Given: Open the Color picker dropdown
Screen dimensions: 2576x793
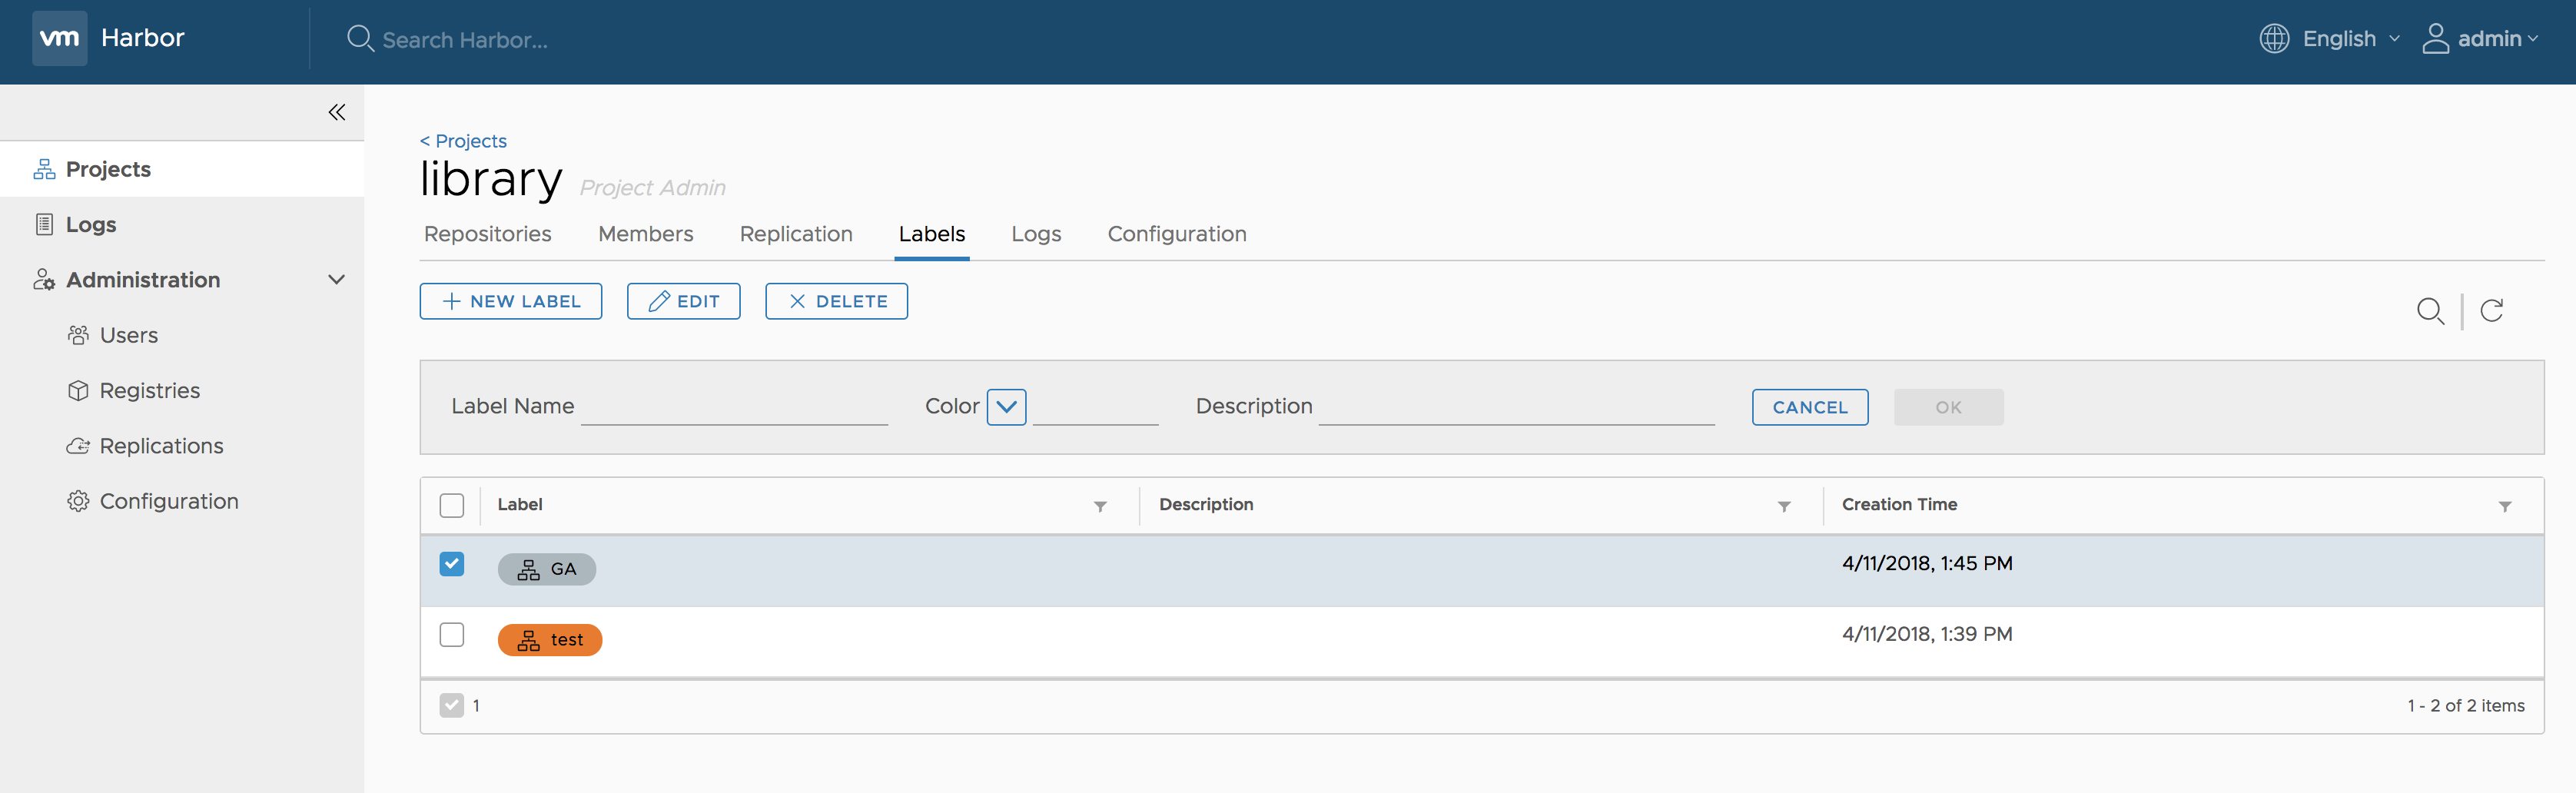Looking at the screenshot, I should [x=1006, y=407].
